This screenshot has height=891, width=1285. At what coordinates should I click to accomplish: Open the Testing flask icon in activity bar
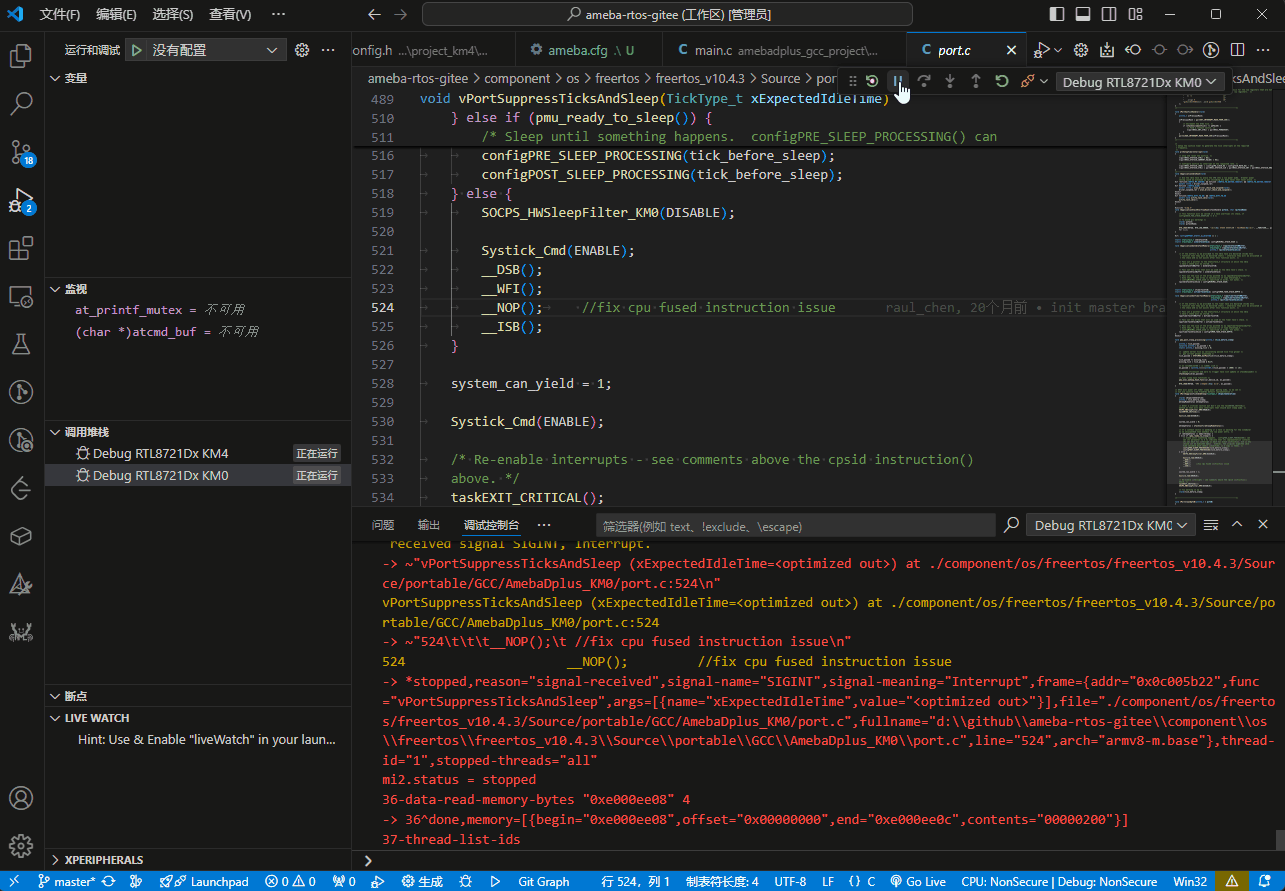point(21,344)
